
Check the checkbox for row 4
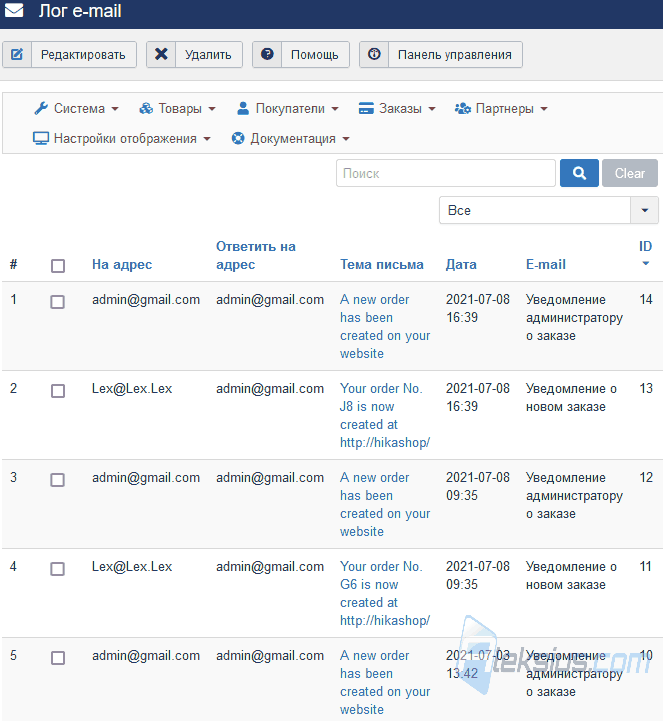click(57, 569)
